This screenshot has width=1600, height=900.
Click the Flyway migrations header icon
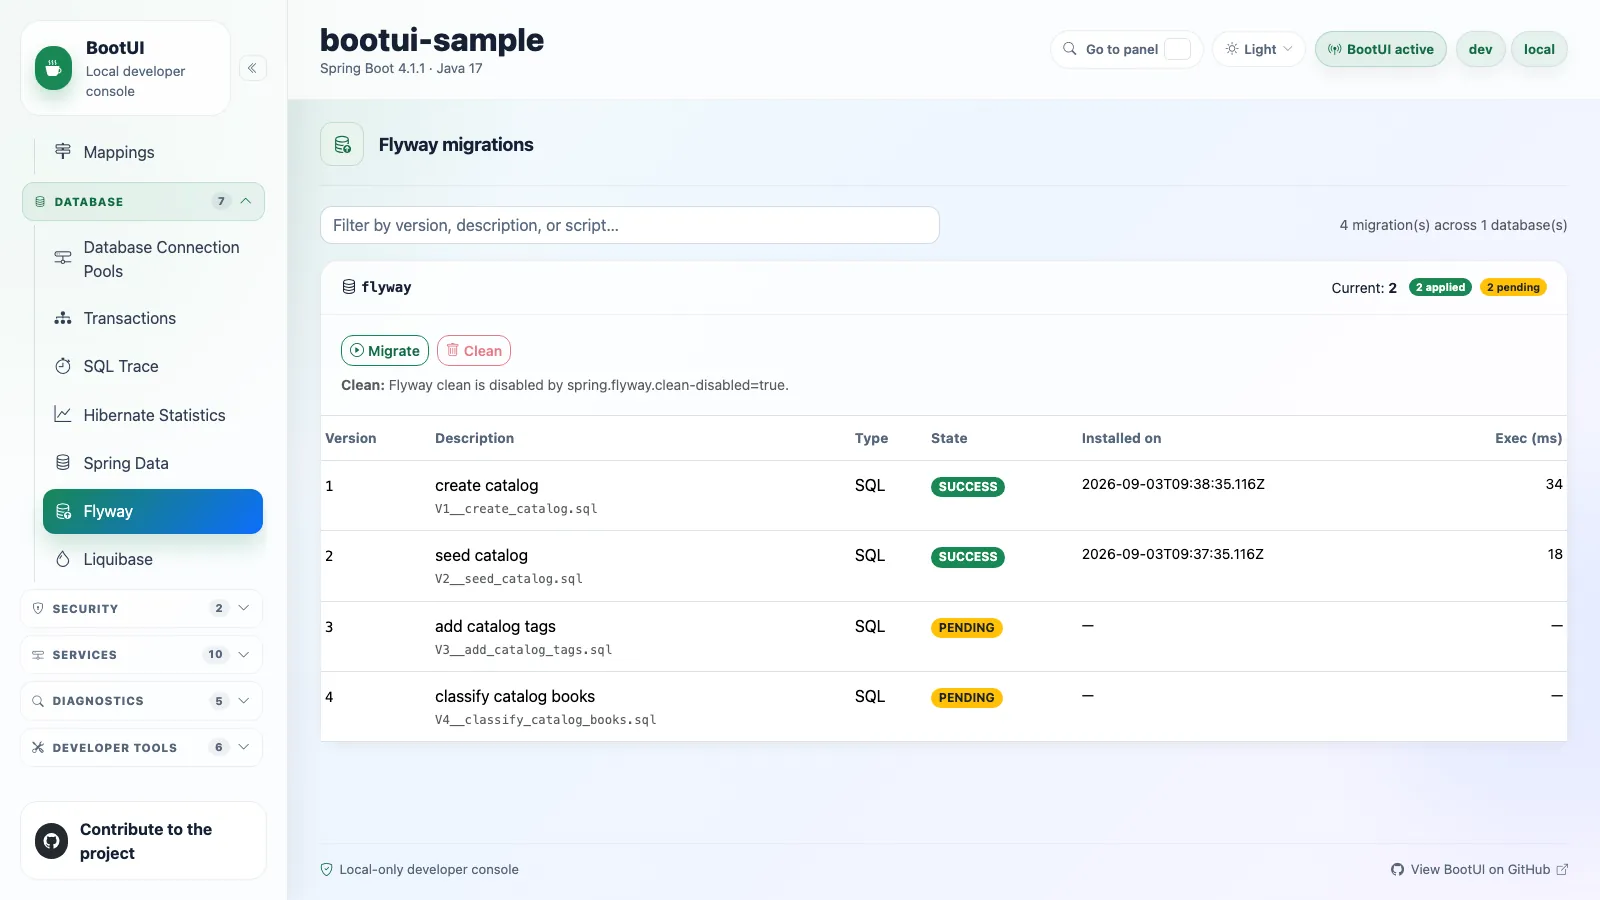(x=342, y=145)
